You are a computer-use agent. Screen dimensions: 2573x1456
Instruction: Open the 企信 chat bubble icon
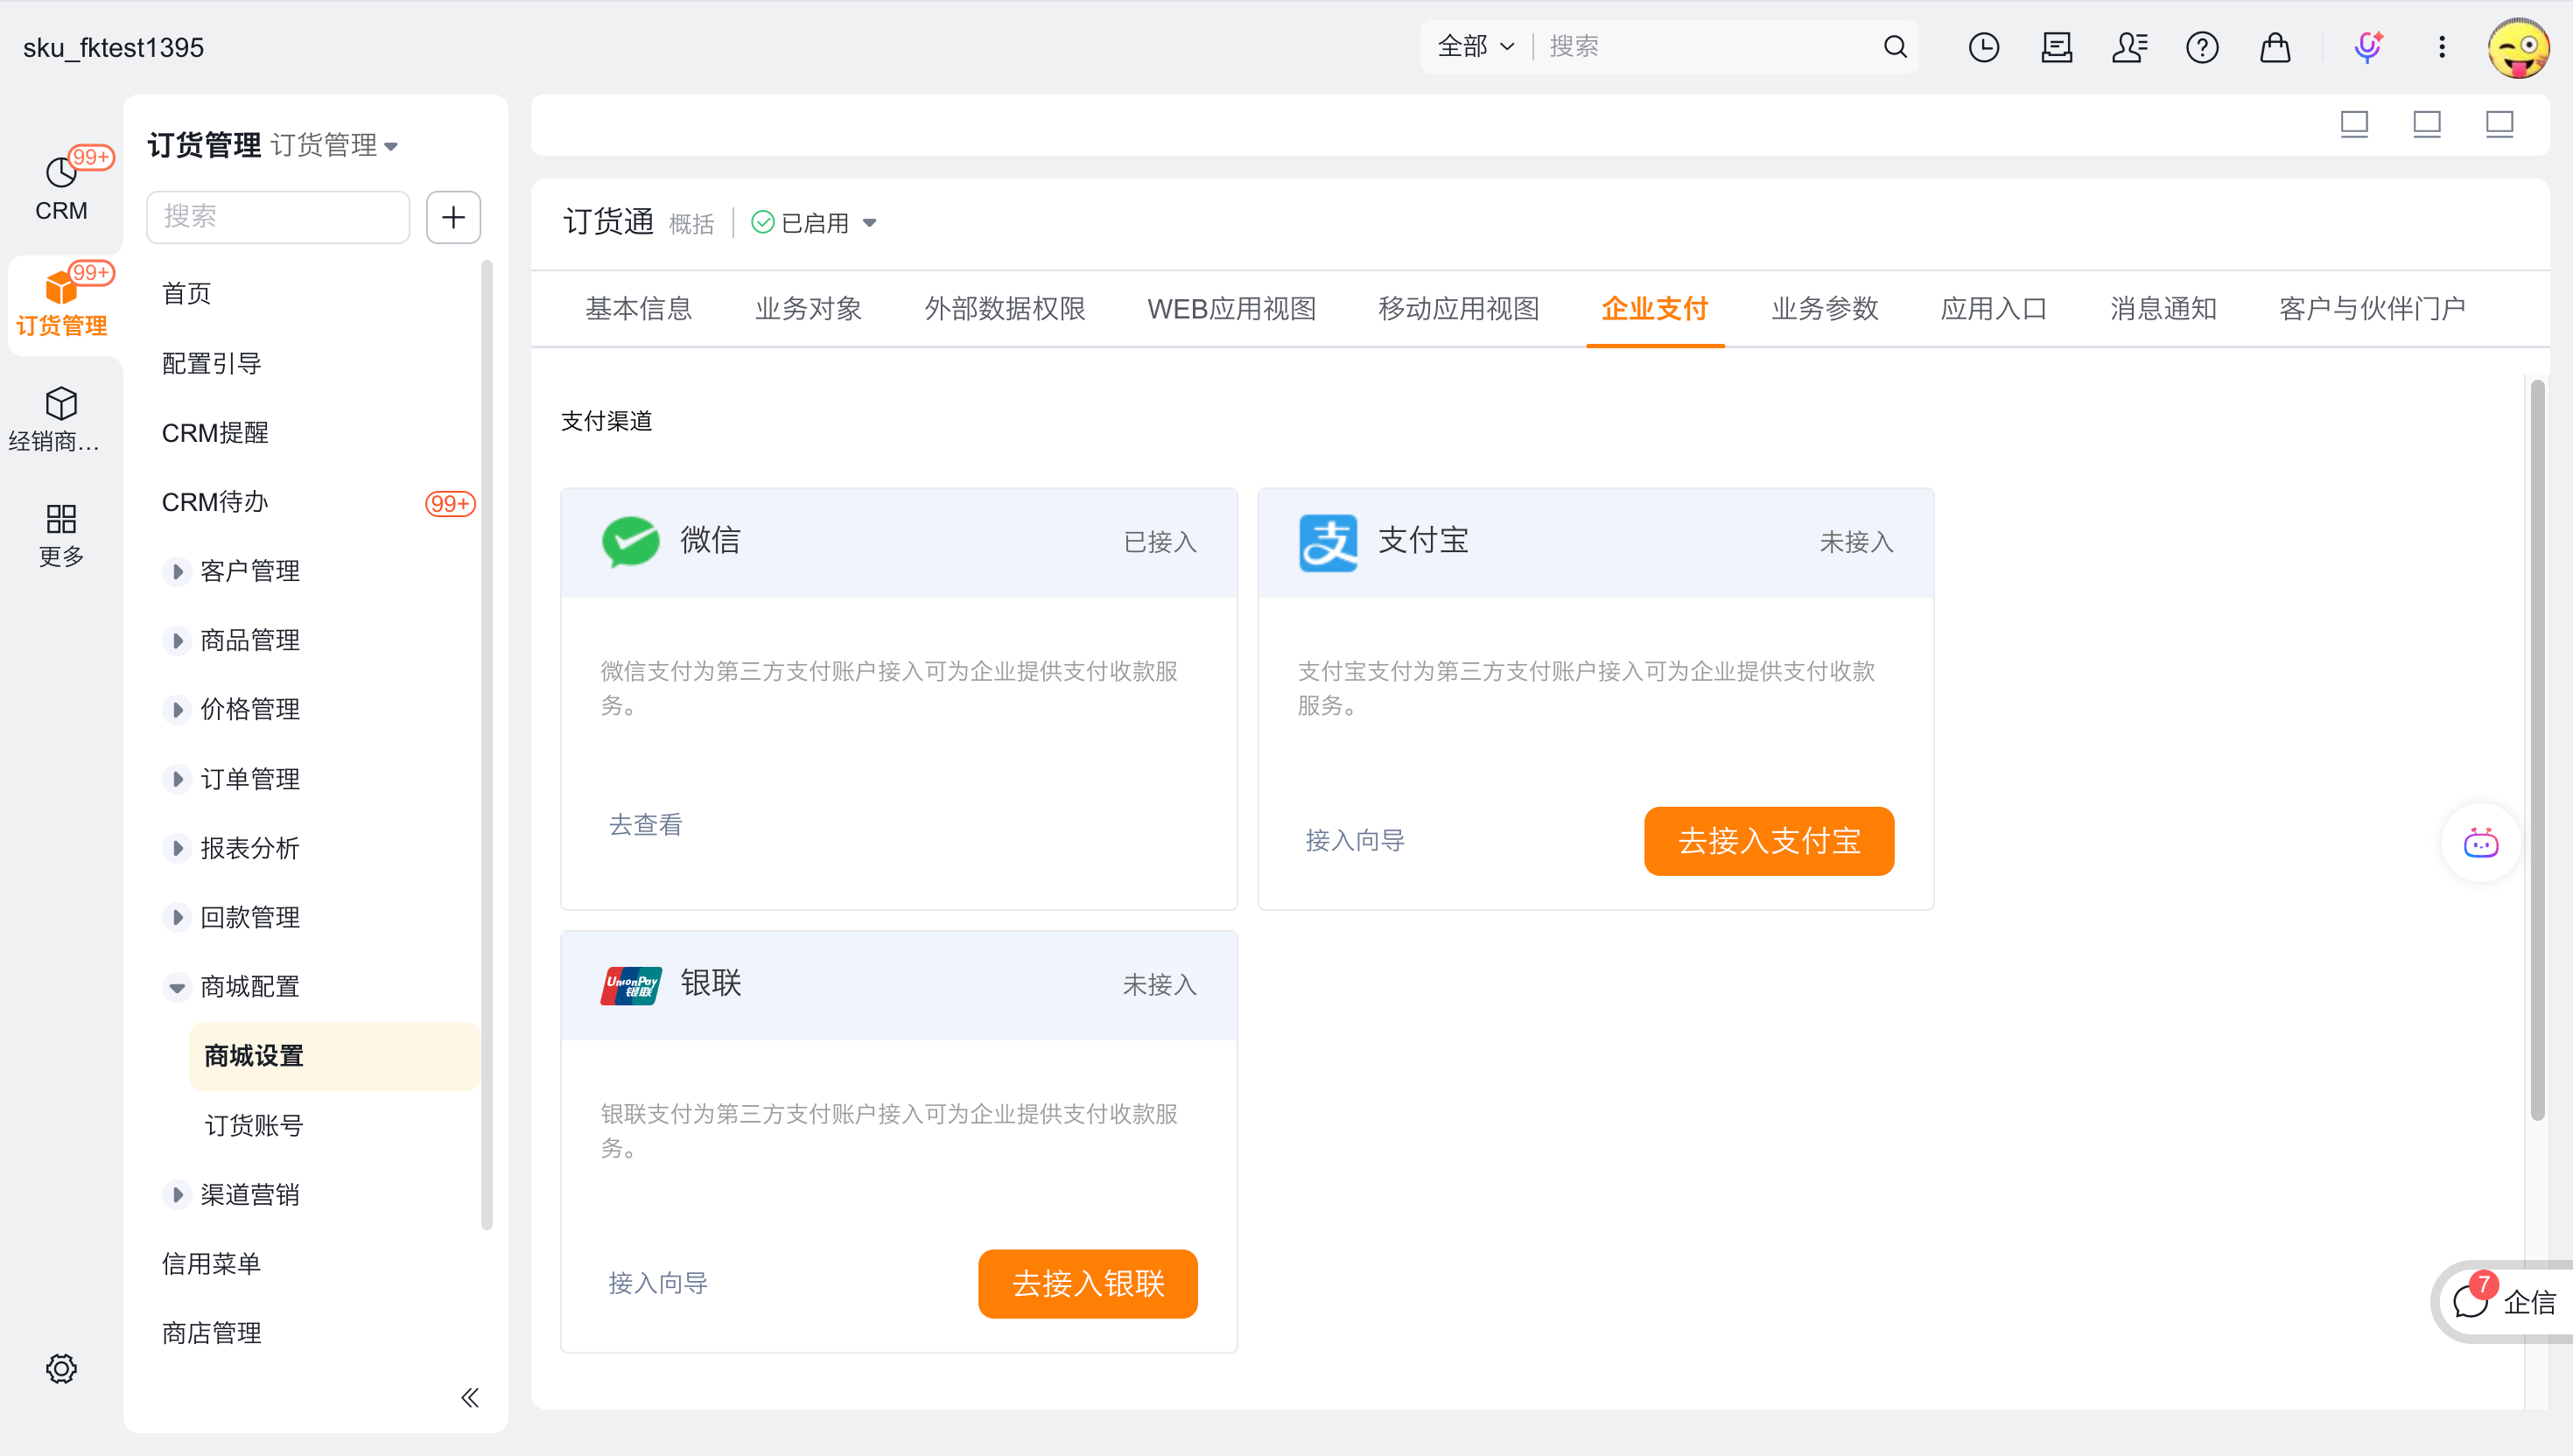[2471, 1301]
